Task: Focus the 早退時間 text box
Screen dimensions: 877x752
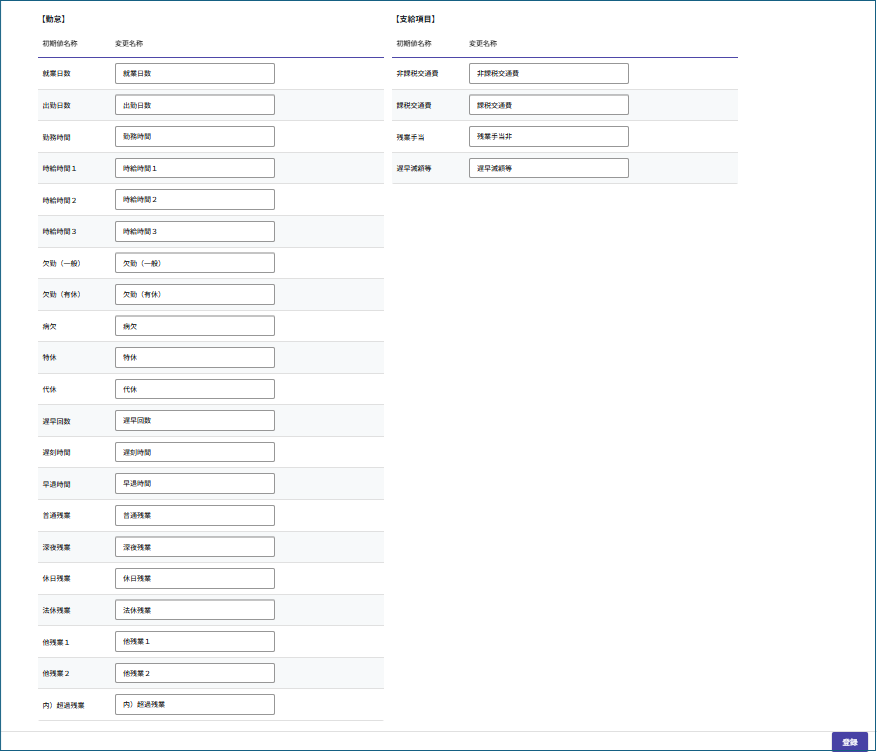Action: coord(194,484)
